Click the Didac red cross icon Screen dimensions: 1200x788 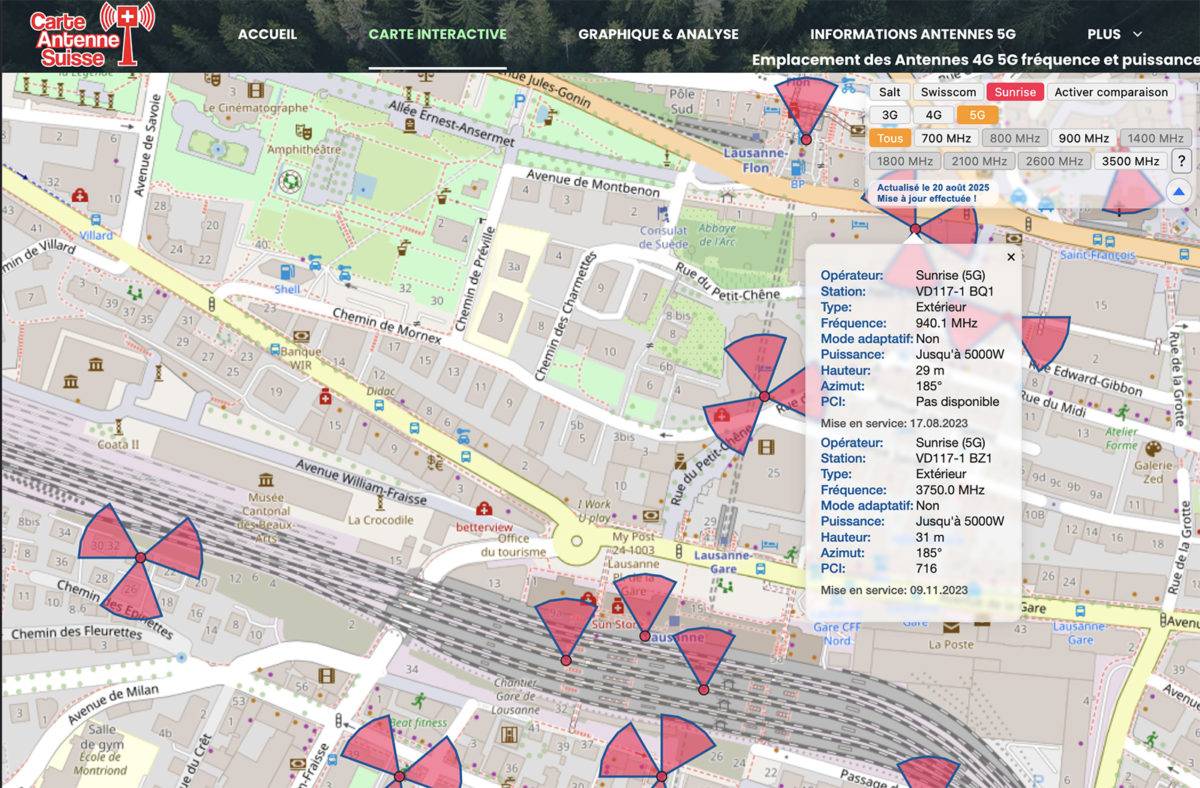[x=325, y=398]
